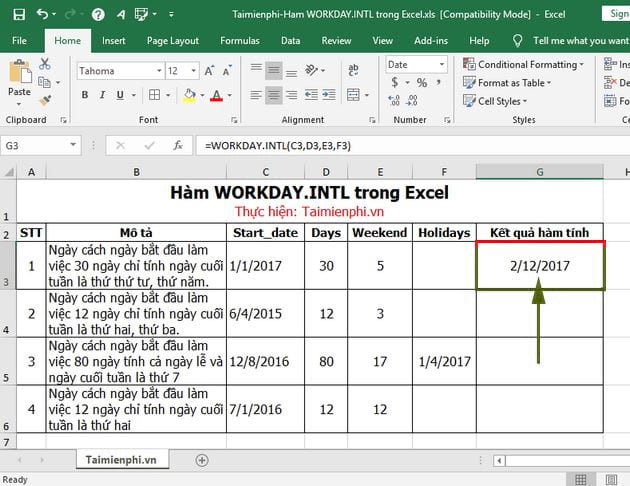The width and height of the screenshot is (630, 486).
Task: Click the Sign in button
Action: [616, 14]
